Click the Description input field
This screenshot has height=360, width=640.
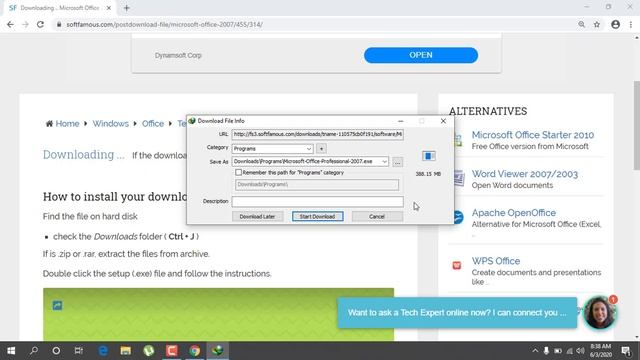pyautogui.click(x=318, y=201)
